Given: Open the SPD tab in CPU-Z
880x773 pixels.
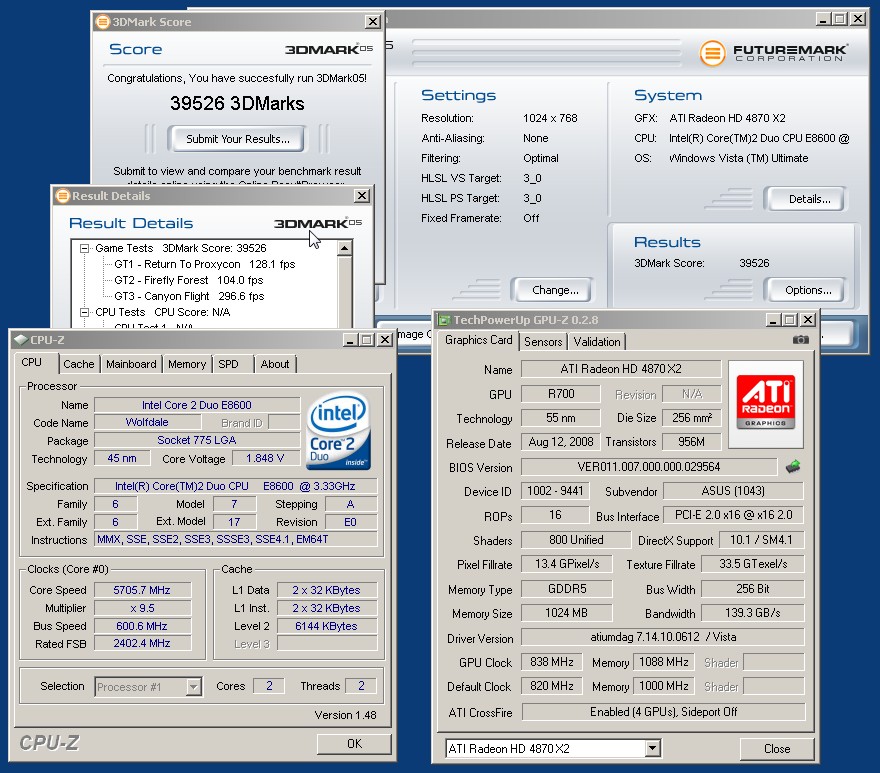Looking at the screenshot, I should (x=228, y=364).
